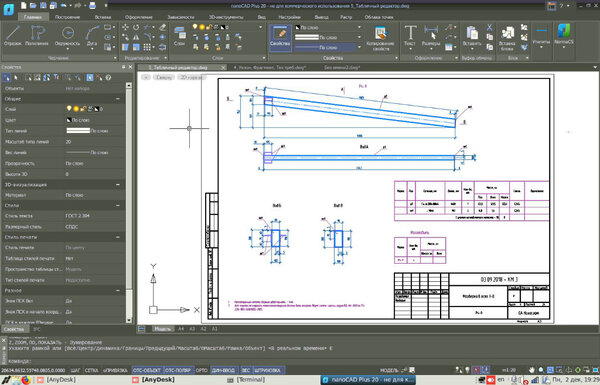The width and height of the screenshot is (600, 385).
Task: Select the Текст text tool
Action: [410, 36]
